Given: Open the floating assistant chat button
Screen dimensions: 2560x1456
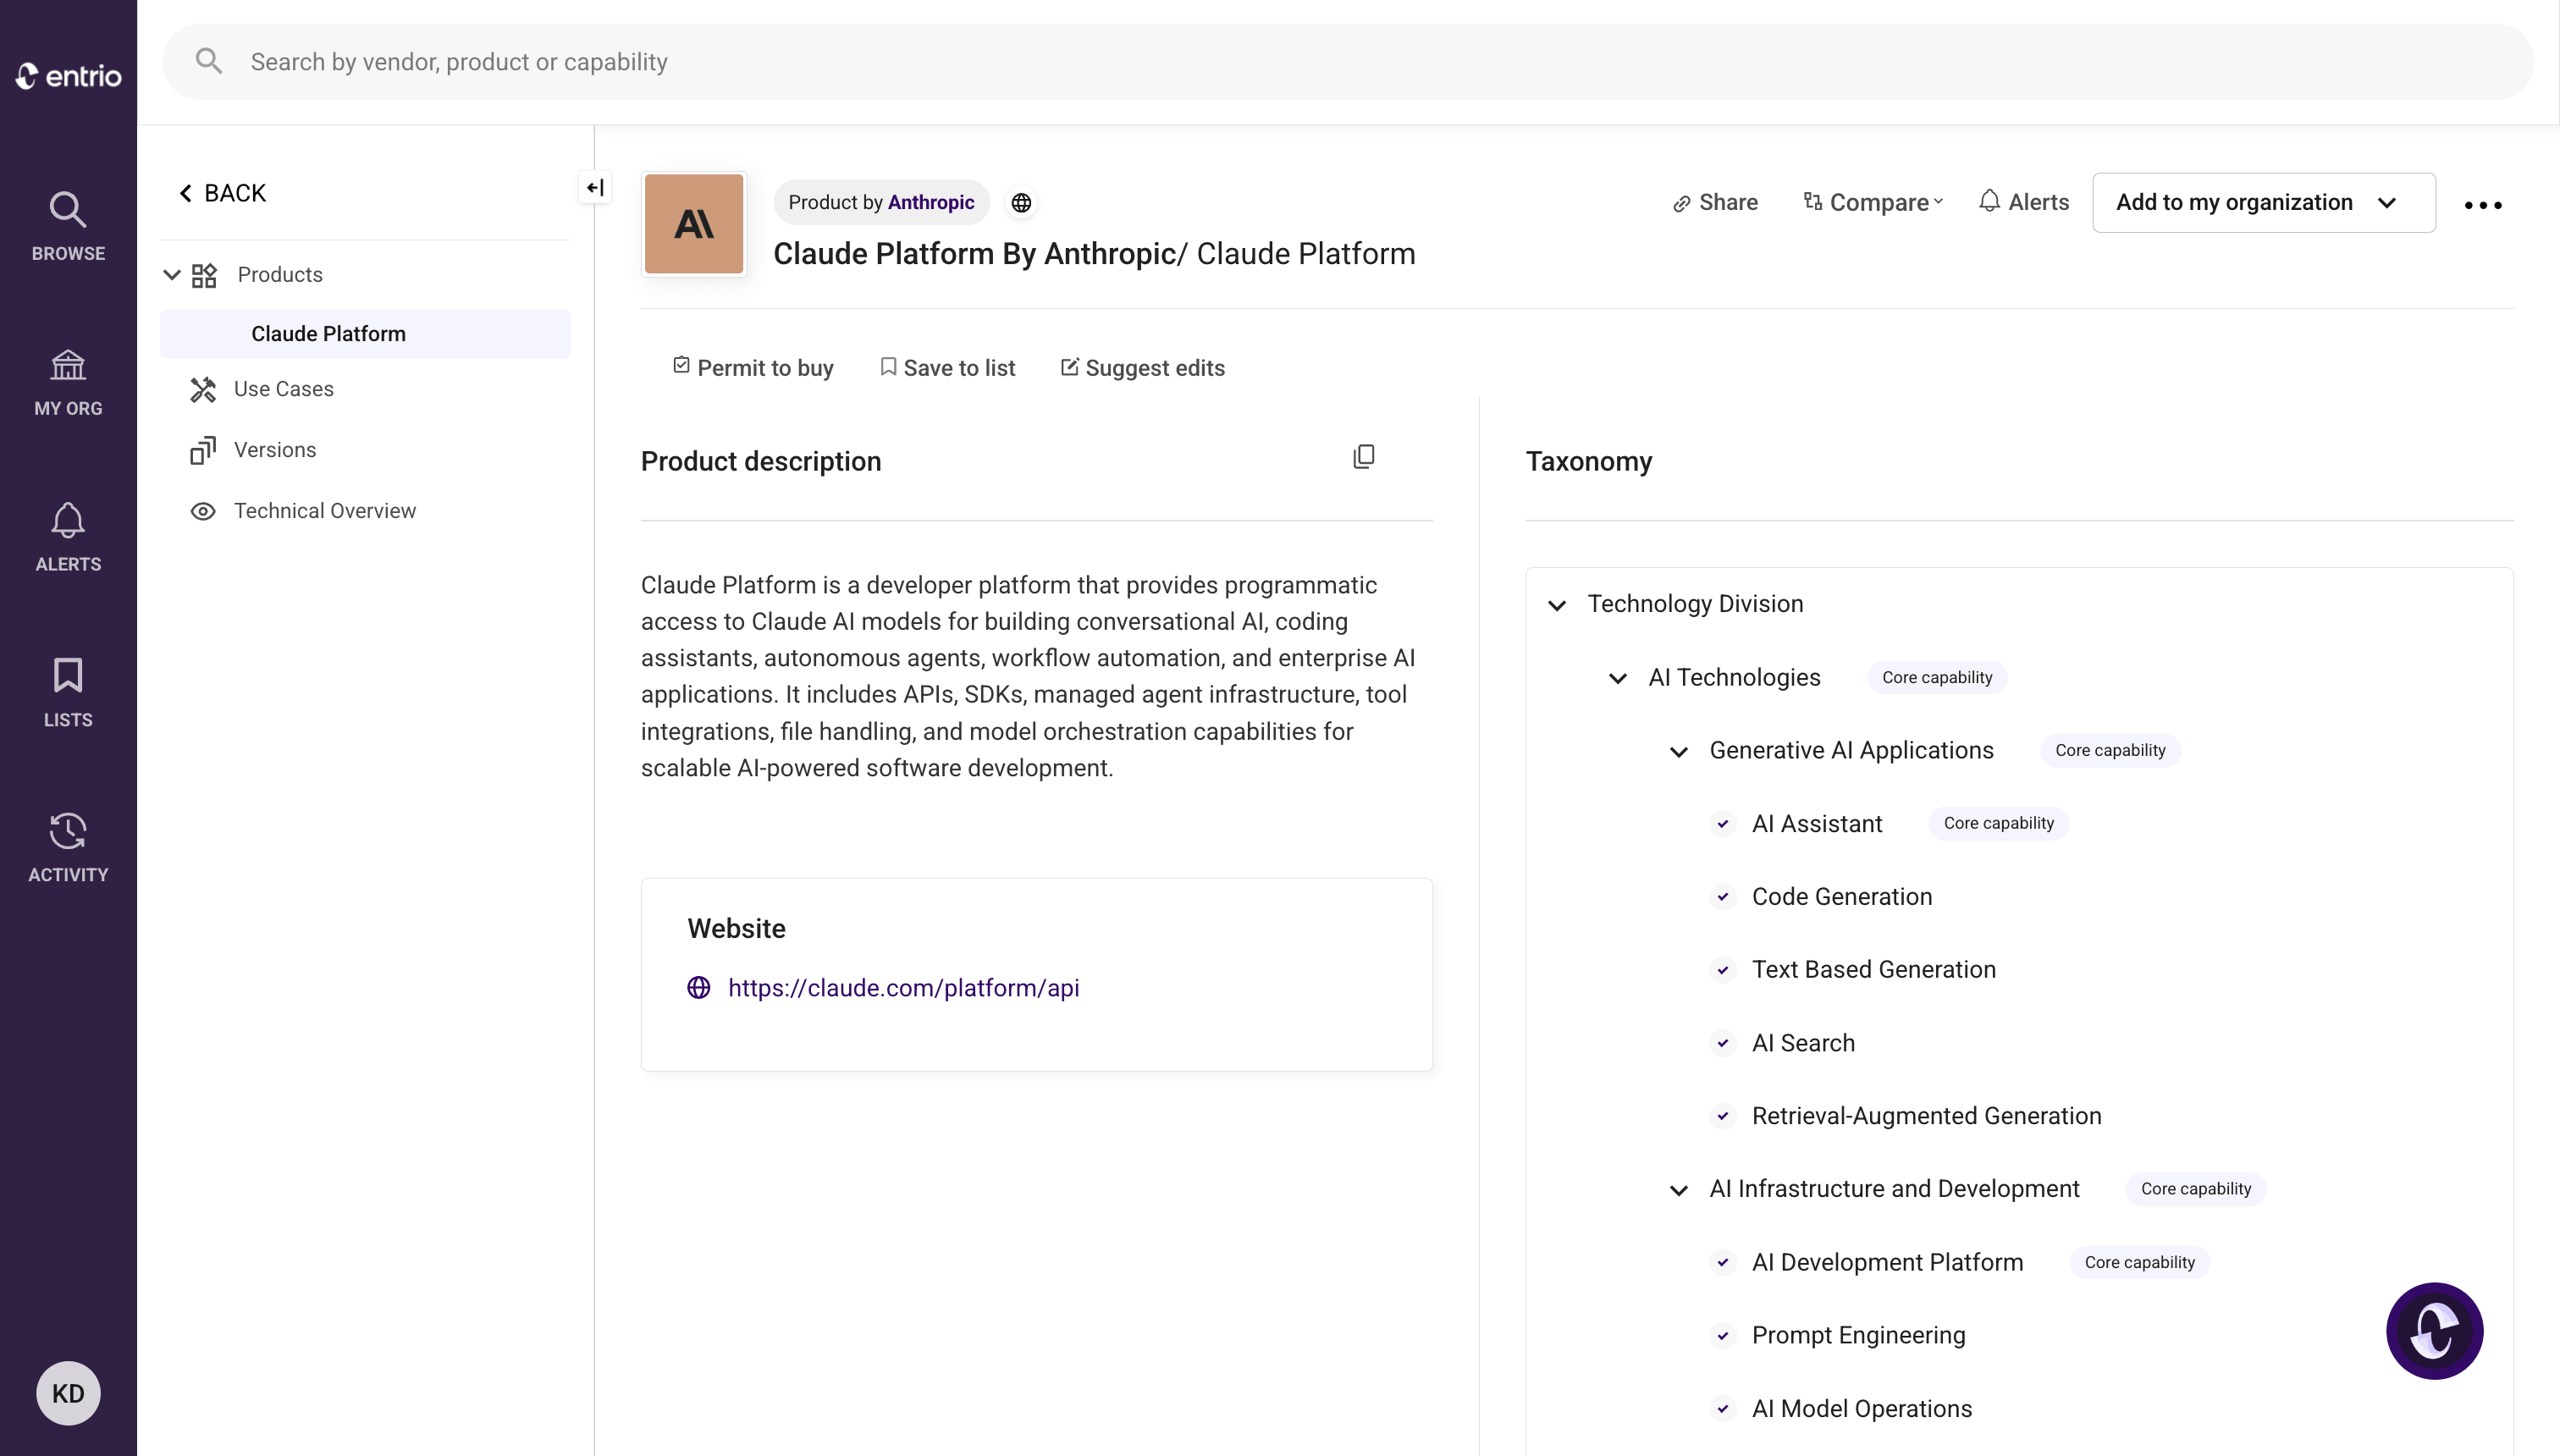Looking at the screenshot, I should pyautogui.click(x=2434, y=1330).
